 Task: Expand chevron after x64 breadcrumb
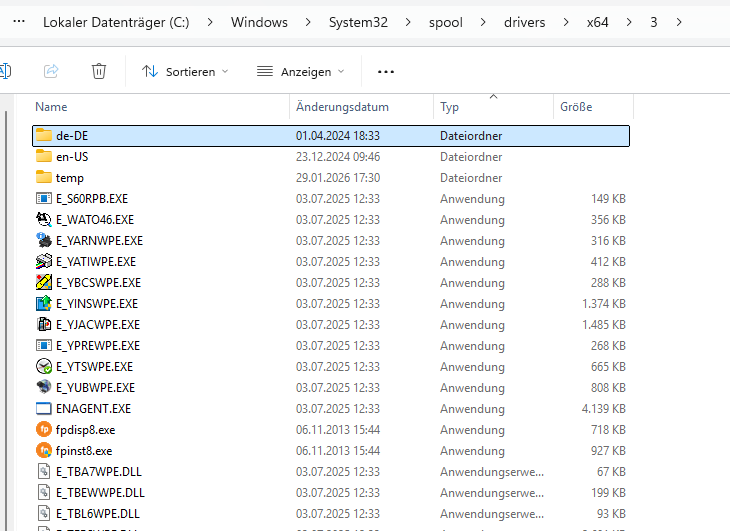(x=629, y=22)
